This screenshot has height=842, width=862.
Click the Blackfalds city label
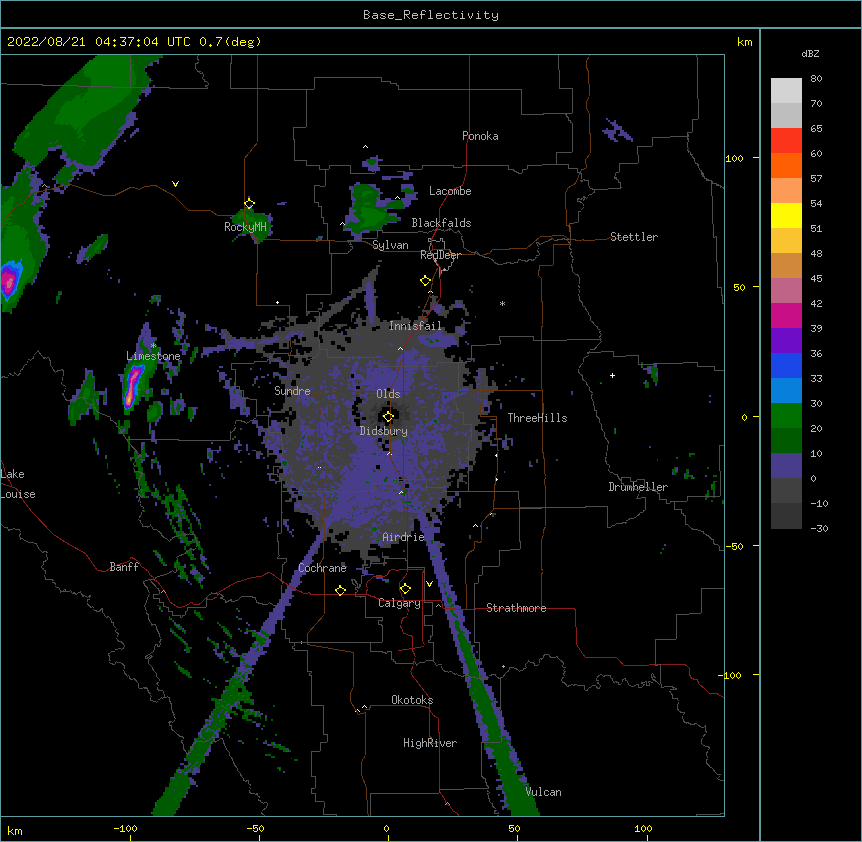tap(441, 223)
